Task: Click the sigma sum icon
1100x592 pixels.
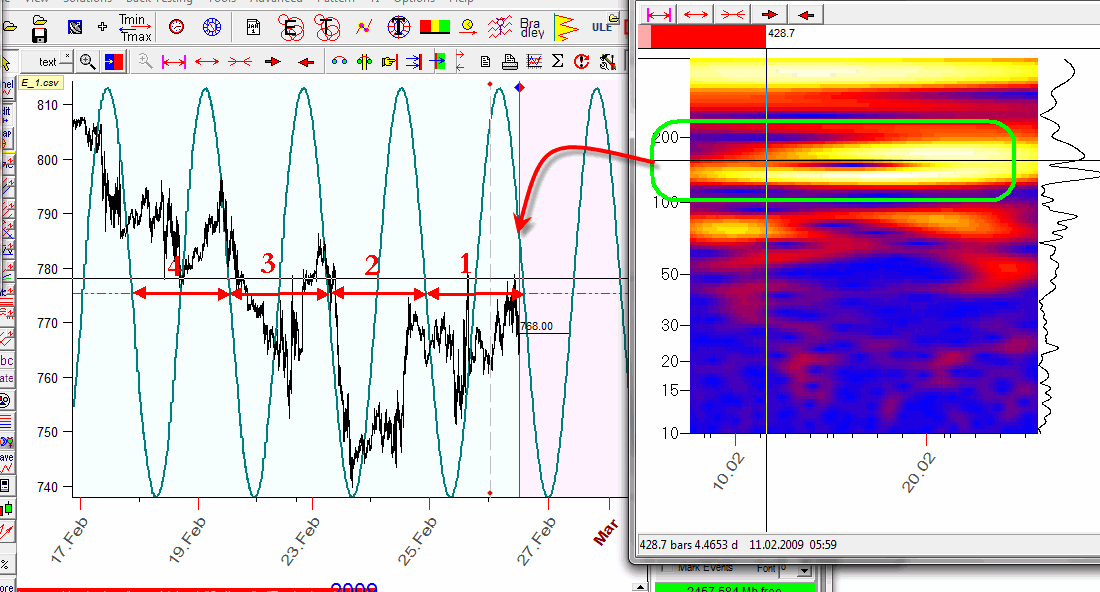Action: coord(558,61)
